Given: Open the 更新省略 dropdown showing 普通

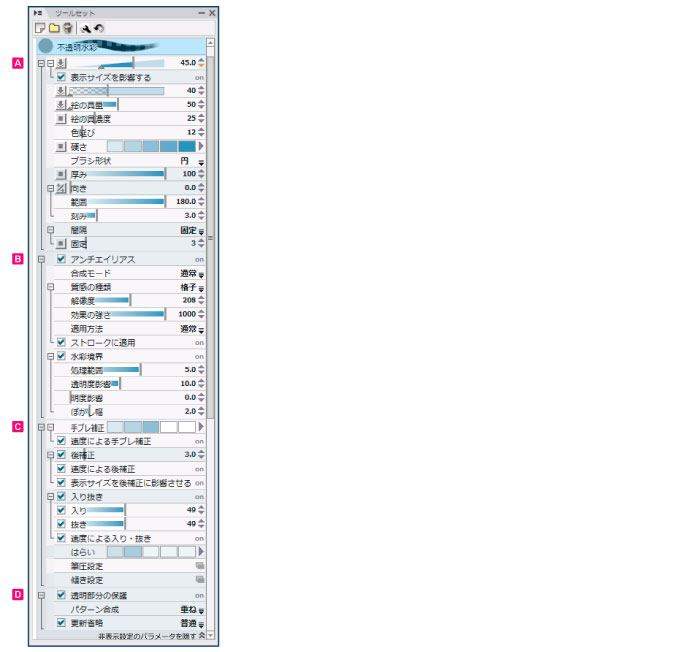Looking at the screenshot, I should 201,625.
